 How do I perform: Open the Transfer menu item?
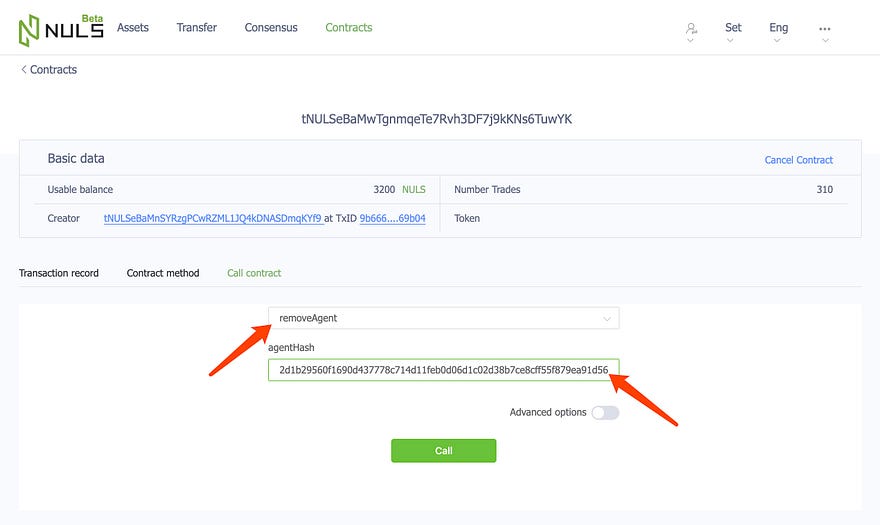(x=196, y=28)
